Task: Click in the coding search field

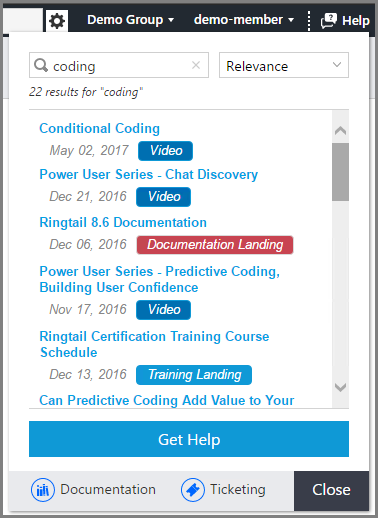Action: 119,65
